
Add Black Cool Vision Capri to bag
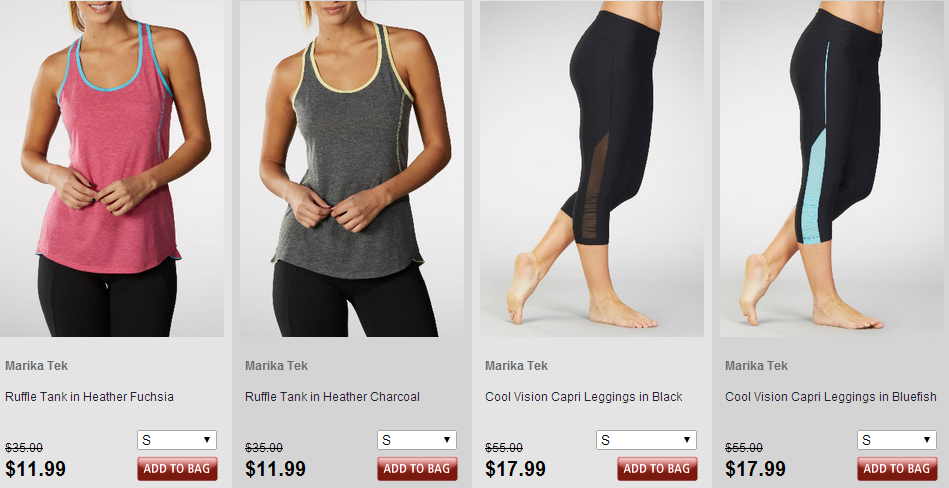click(x=657, y=469)
